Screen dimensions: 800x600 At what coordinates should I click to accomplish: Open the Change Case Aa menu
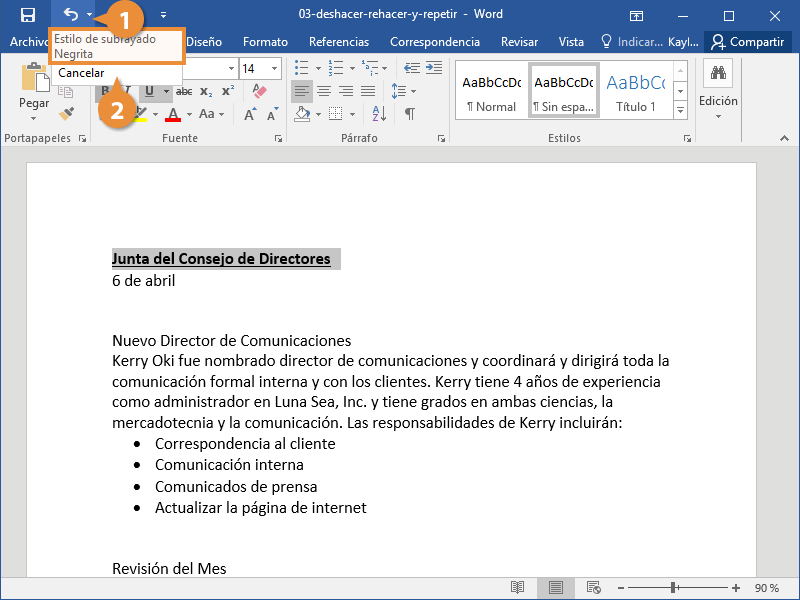pyautogui.click(x=211, y=114)
